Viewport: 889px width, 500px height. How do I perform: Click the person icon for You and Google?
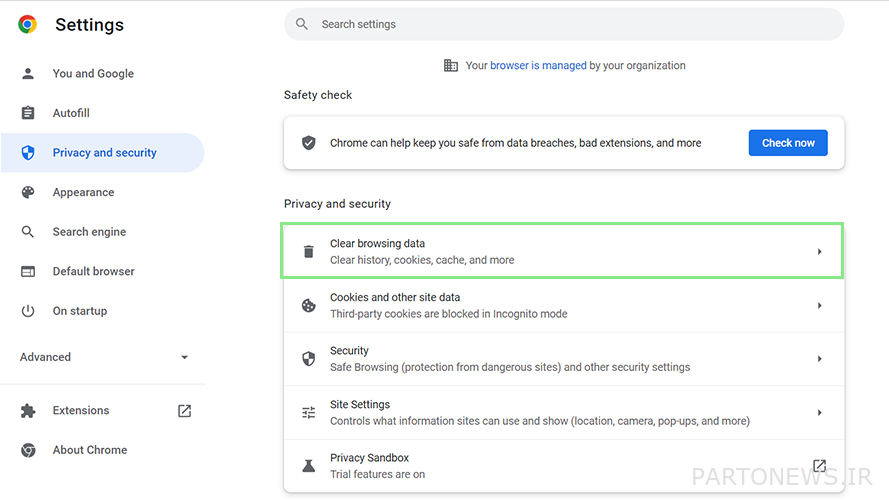(x=28, y=73)
